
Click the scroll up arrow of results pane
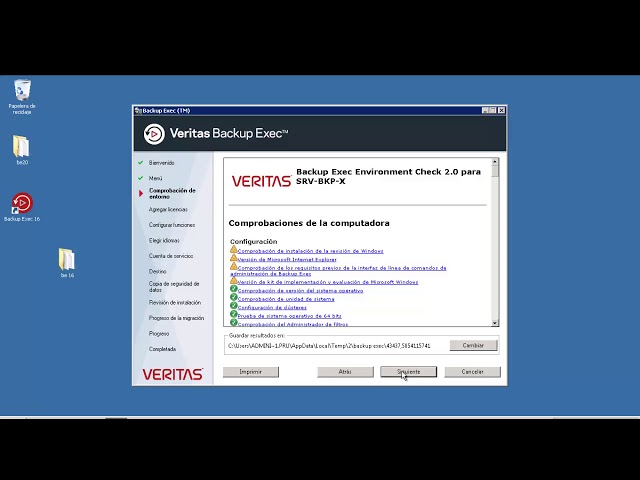click(x=495, y=162)
